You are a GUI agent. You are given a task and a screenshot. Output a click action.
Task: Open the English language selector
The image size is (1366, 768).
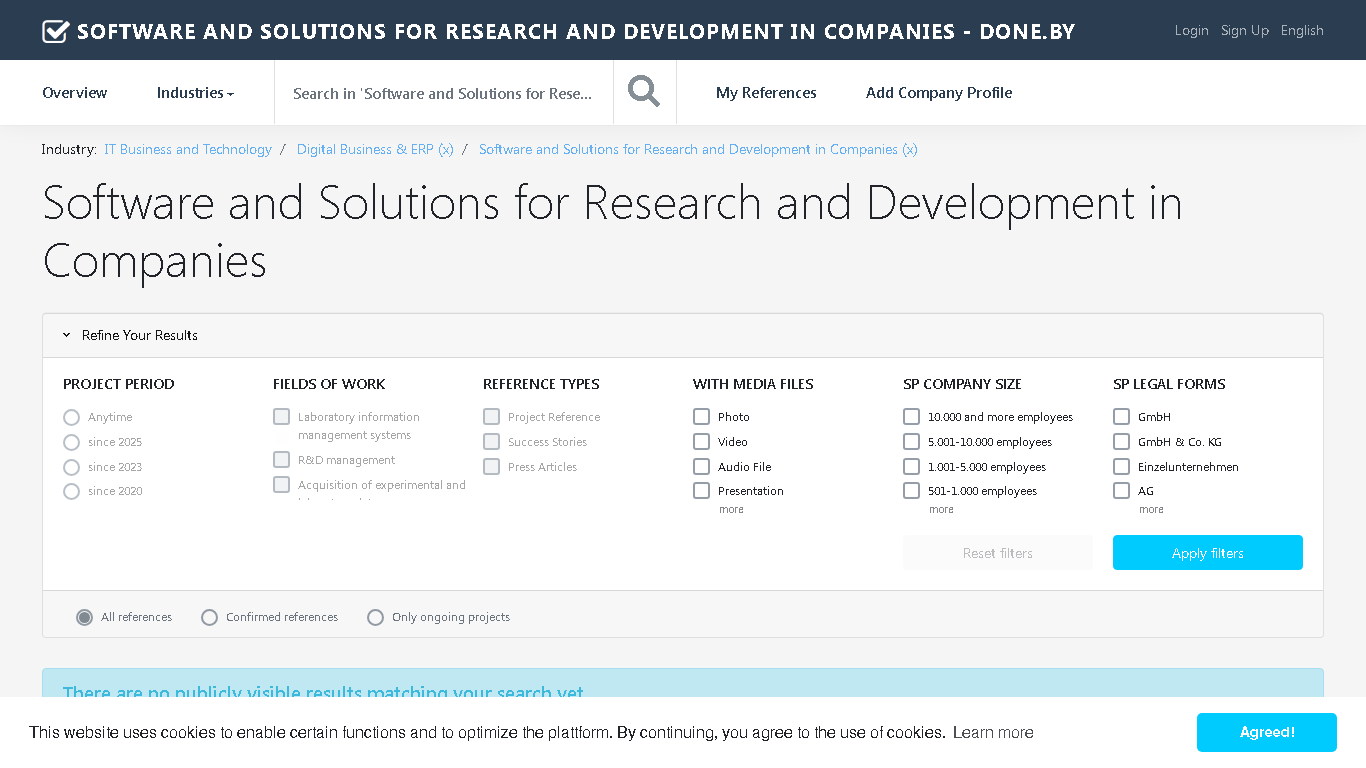click(1302, 31)
